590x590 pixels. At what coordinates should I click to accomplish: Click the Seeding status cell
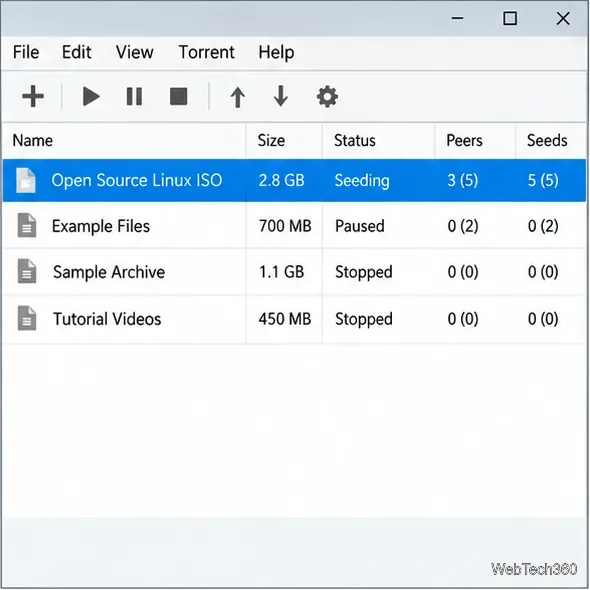coord(362,181)
